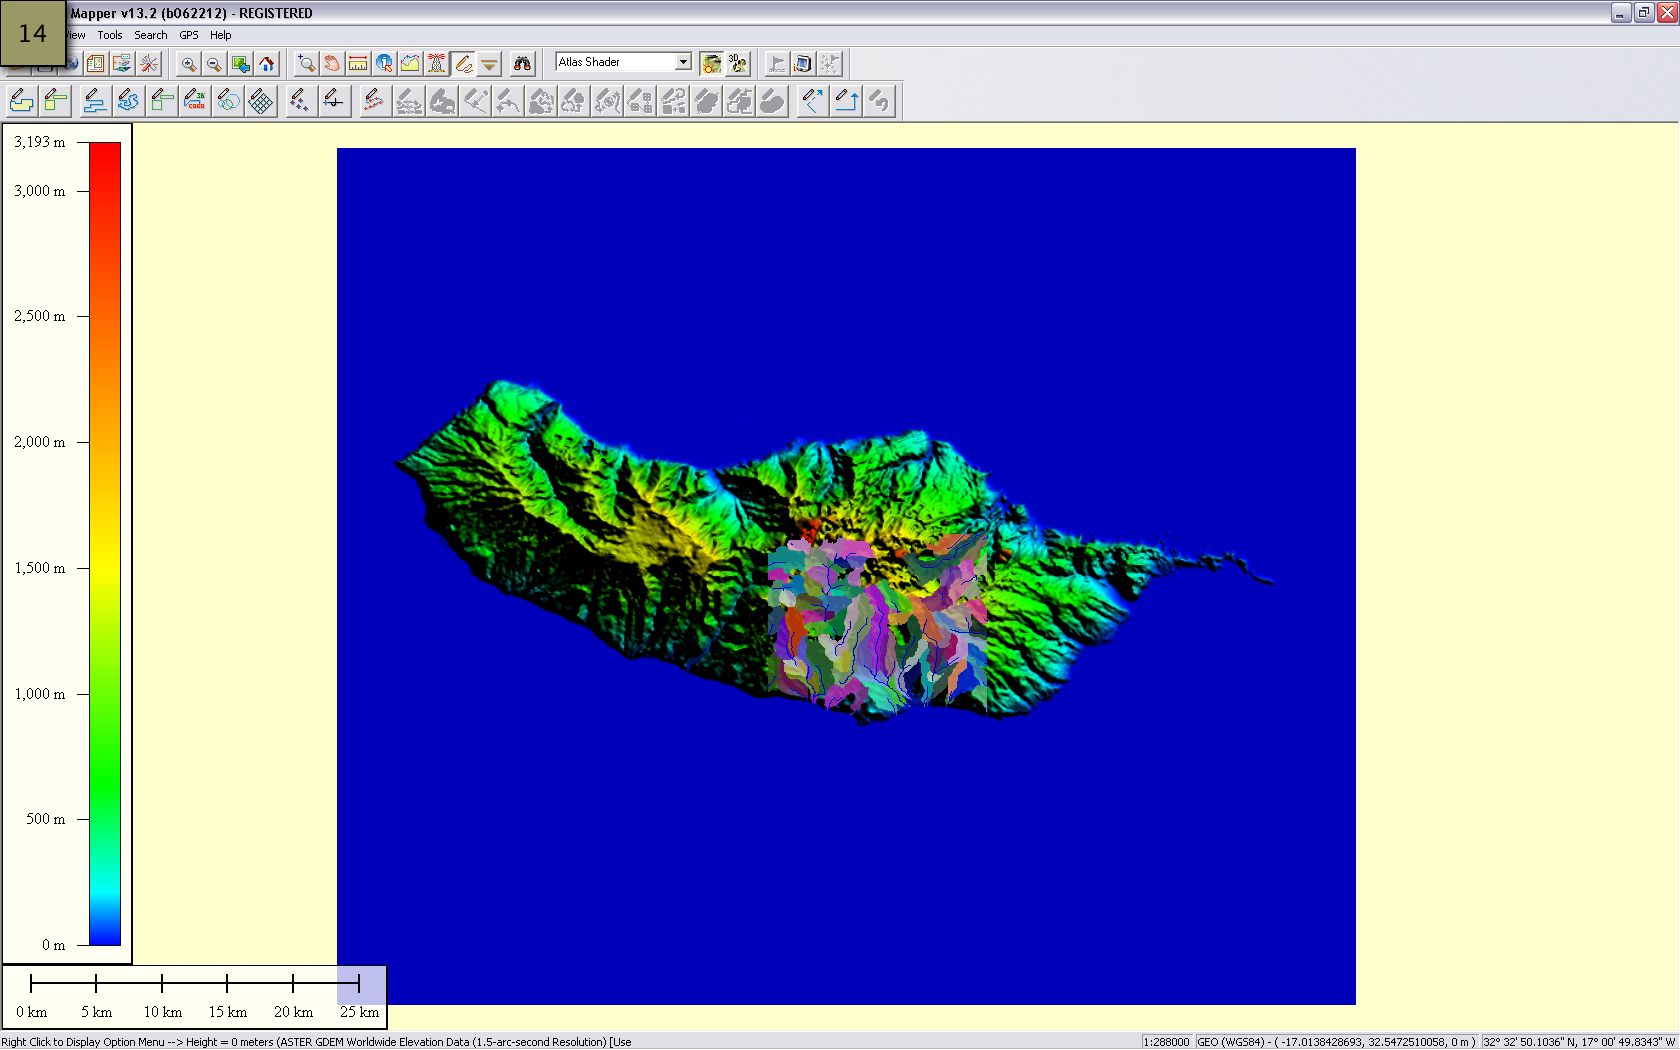The height and width of the screenshot is (1050, 1680).
Task: Select the range ring circles tool
Action: [228, 101]
